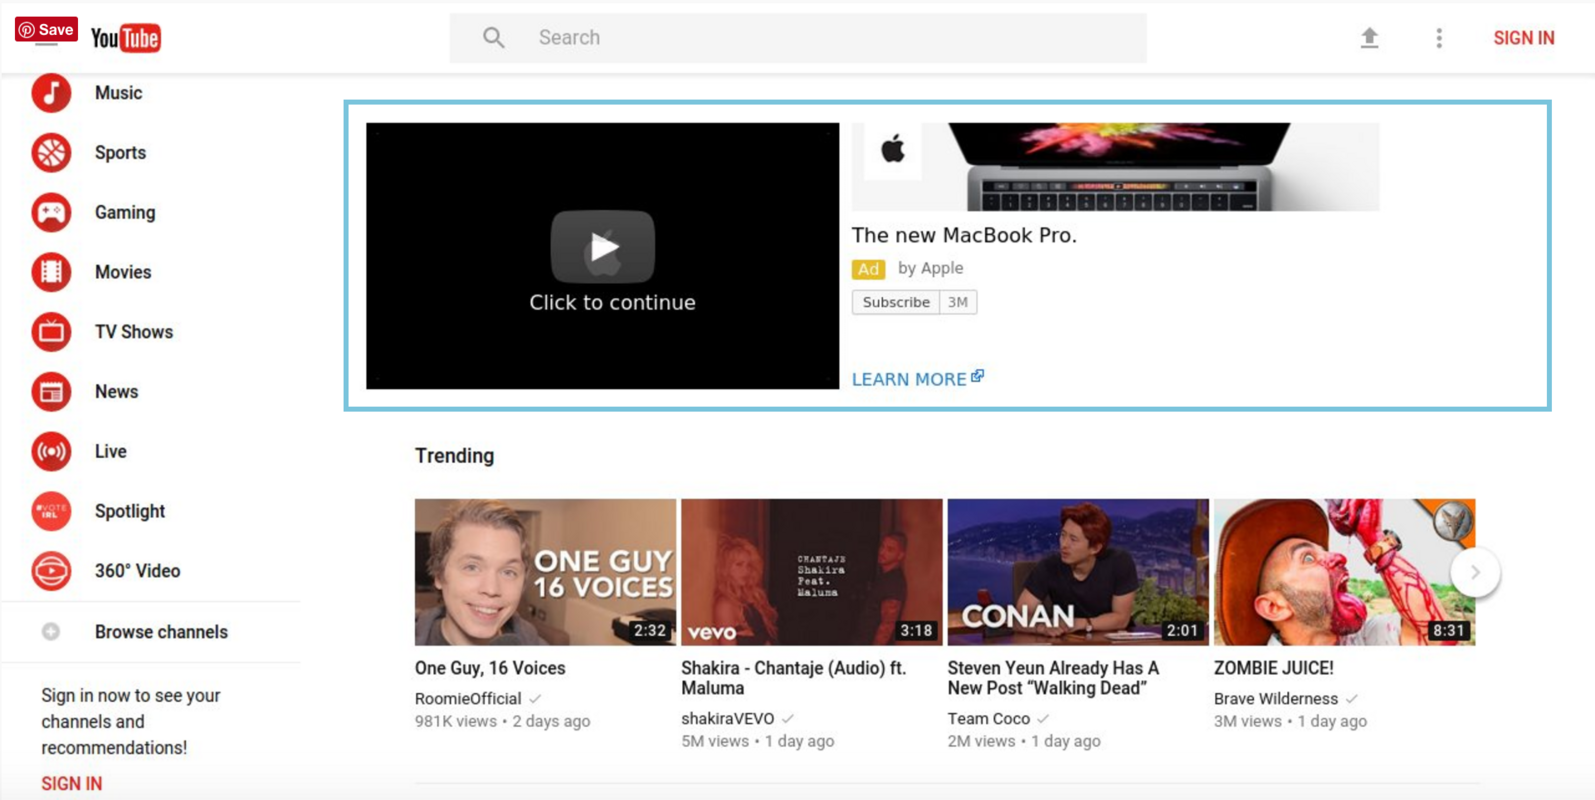Subscribe to the Apple channel

click(896, 302)
